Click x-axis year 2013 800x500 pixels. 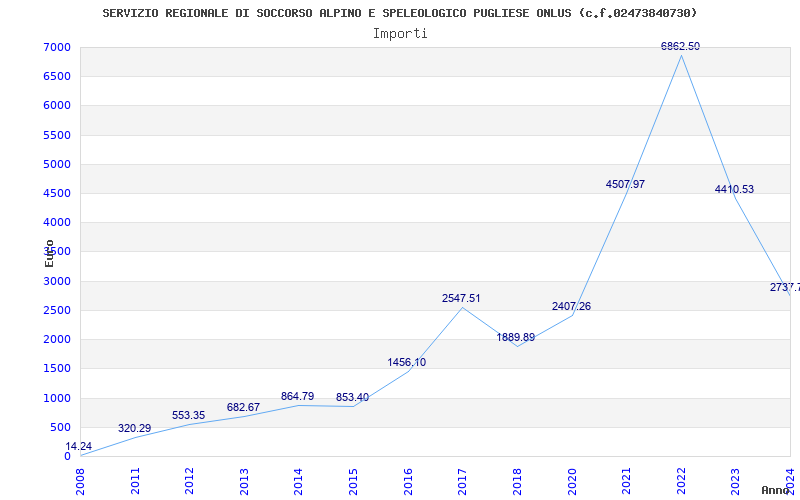click(244, 482)
